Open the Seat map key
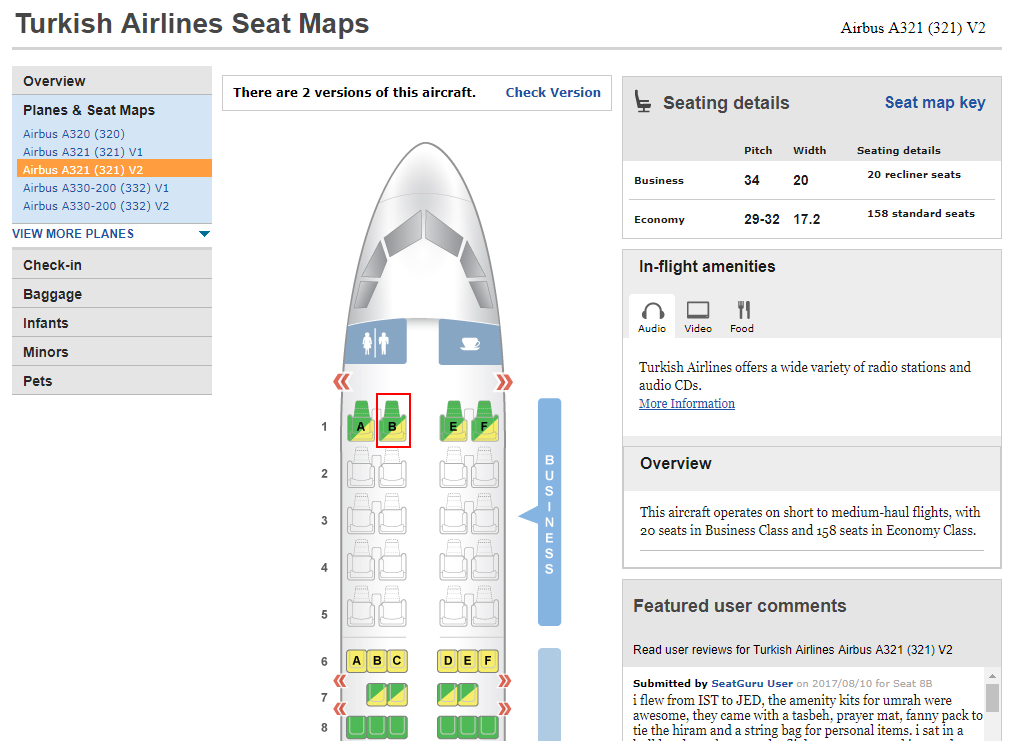The height and width of the screenshot is (741, 1032). [x=935, y=103]
